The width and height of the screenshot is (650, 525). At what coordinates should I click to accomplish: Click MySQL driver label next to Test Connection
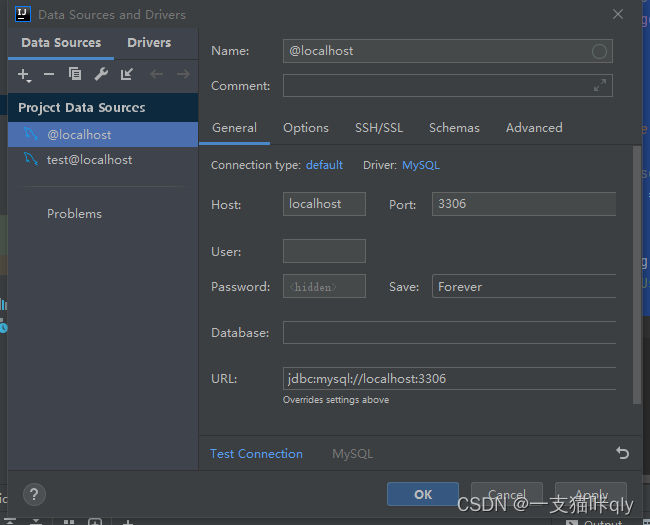(x=352, y=454)
